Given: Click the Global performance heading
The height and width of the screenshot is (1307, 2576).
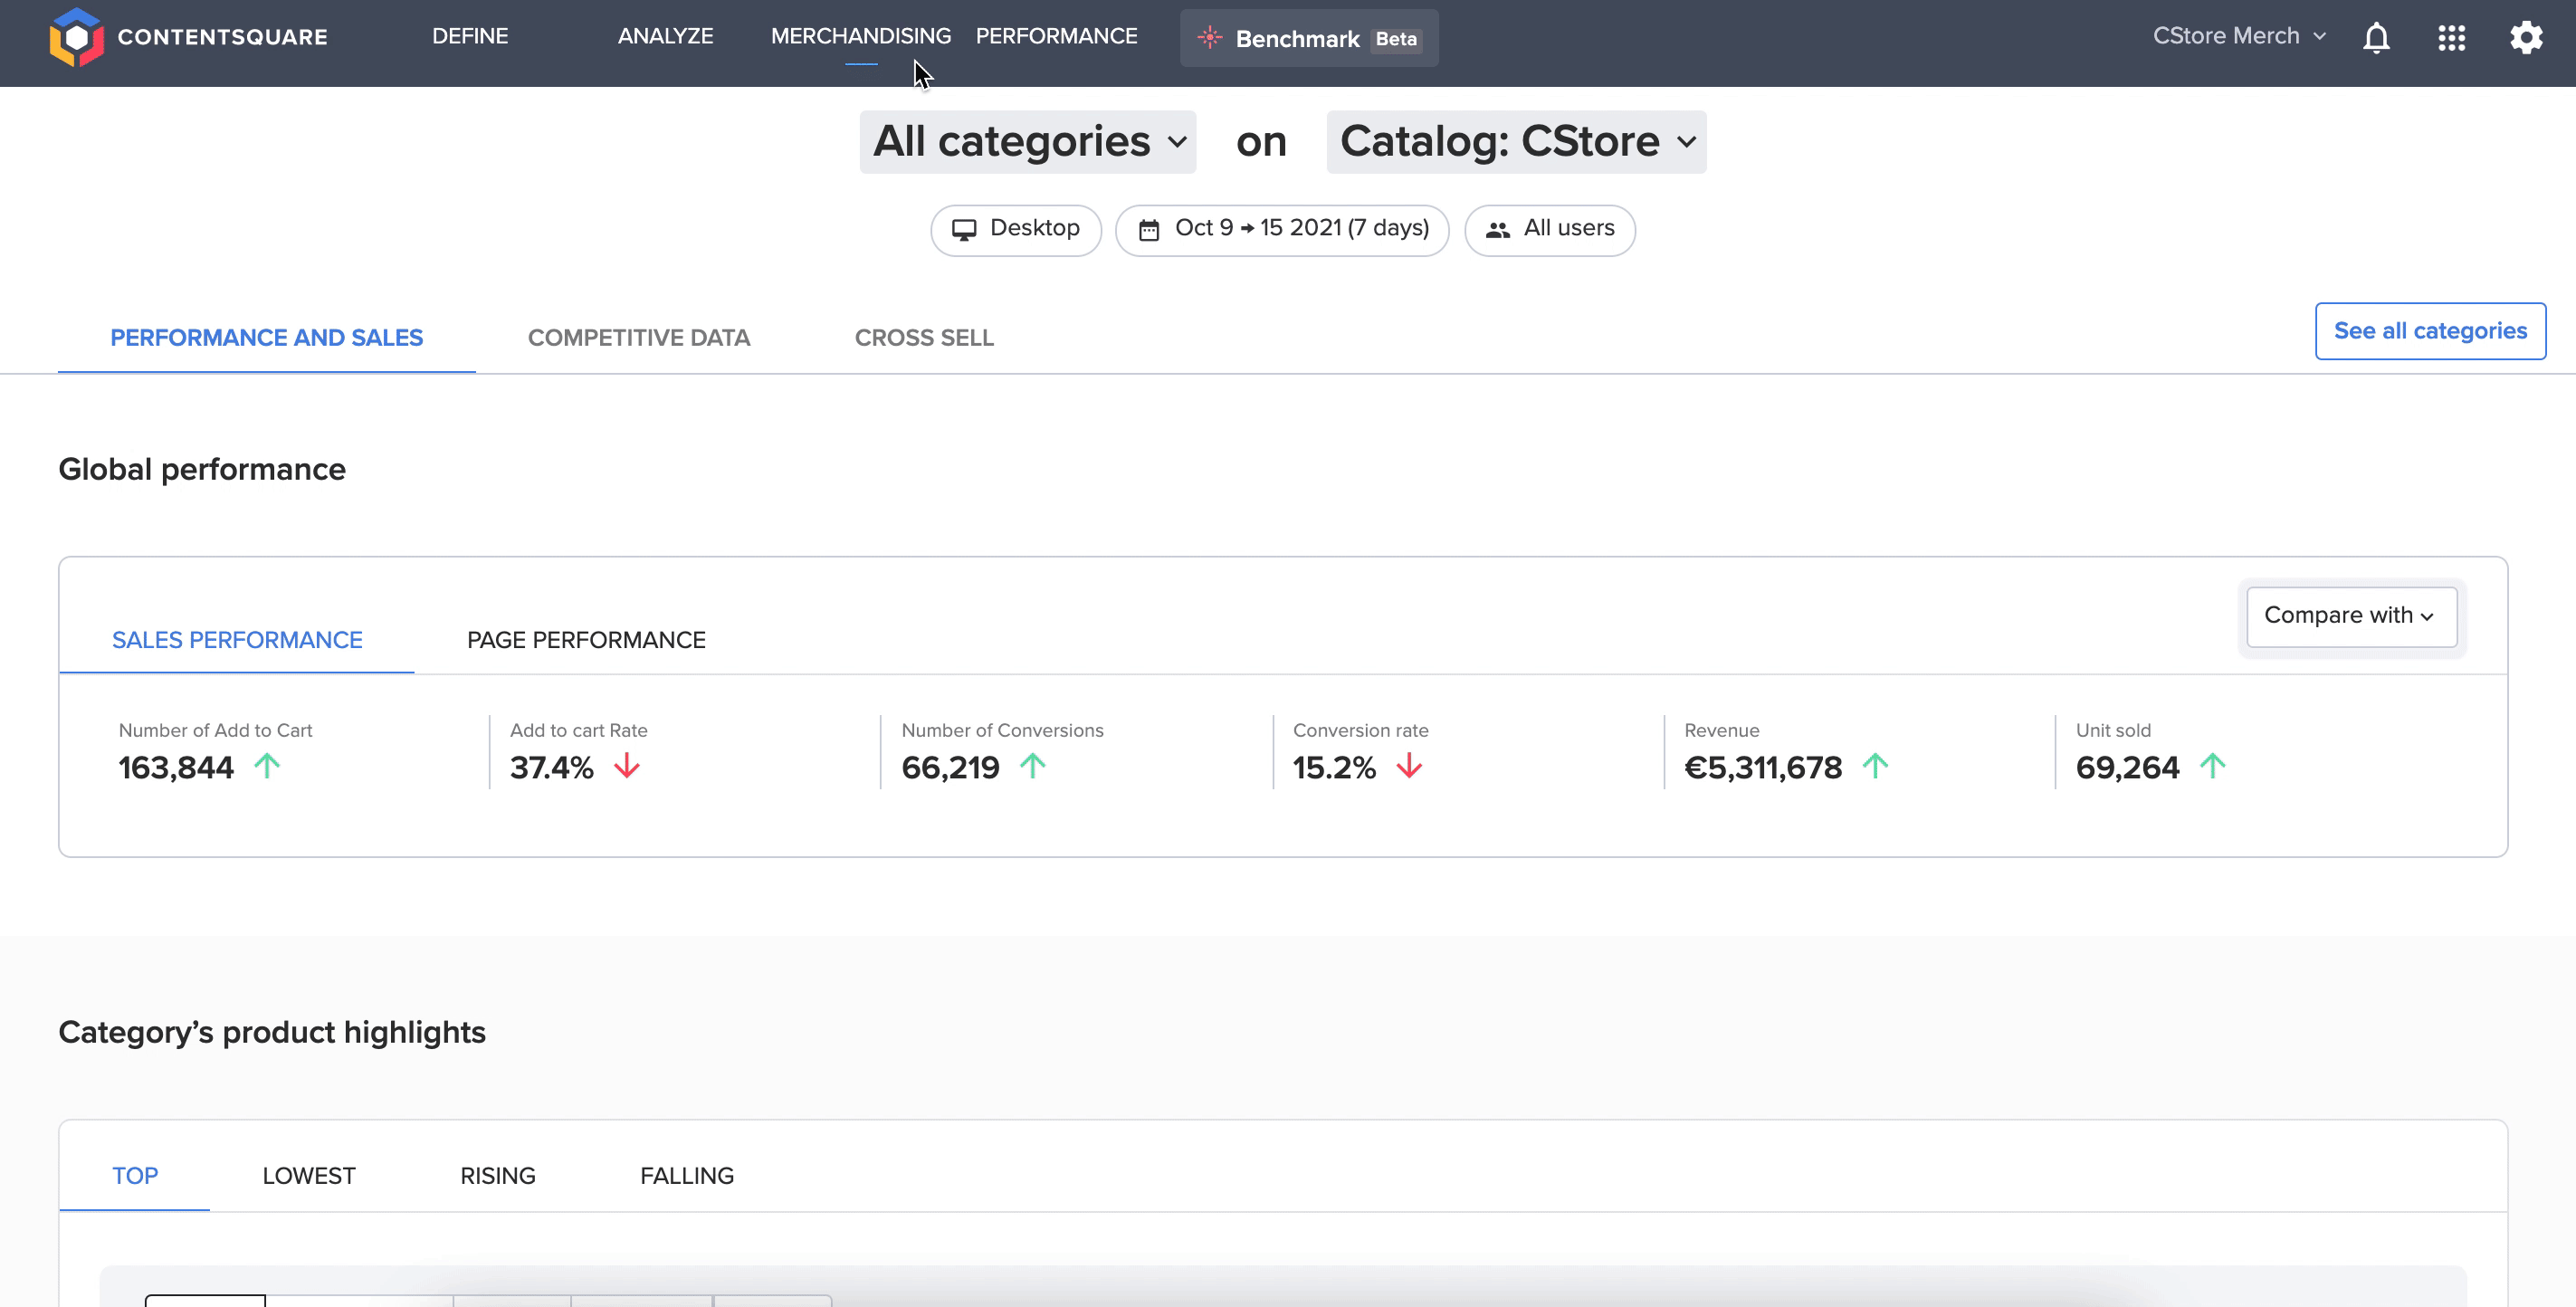Looking at the screenshot, I should pos(202,469).
